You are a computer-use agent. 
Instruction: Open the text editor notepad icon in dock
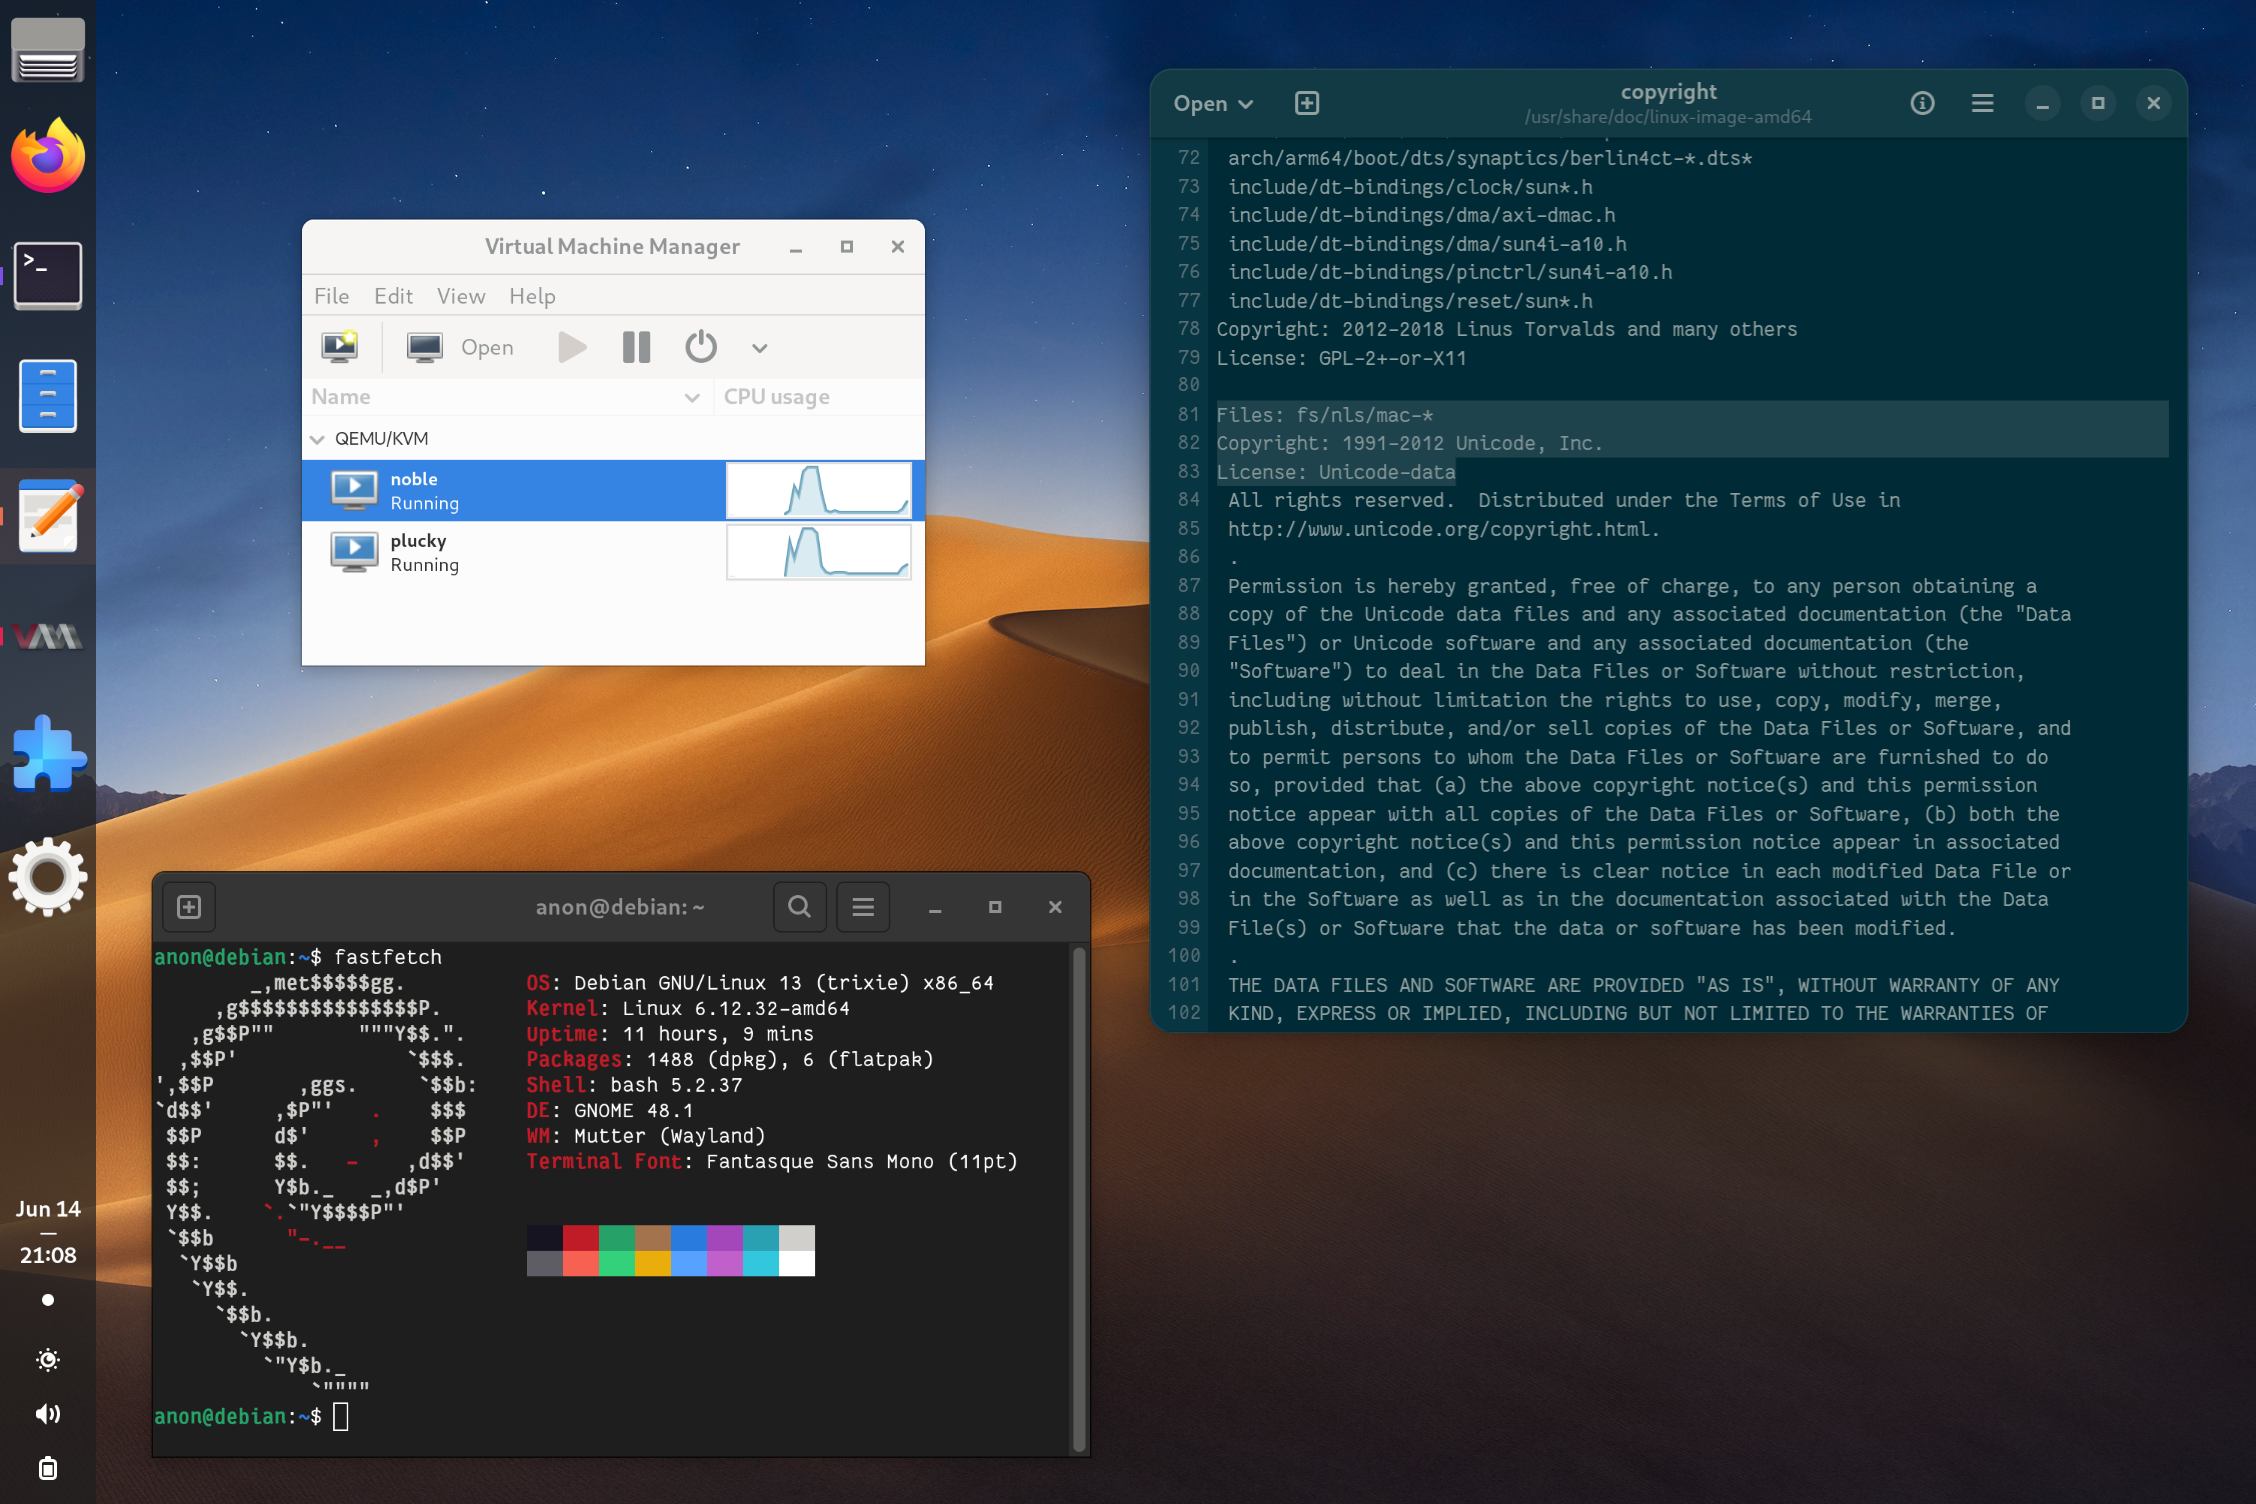tap(48, 516)
